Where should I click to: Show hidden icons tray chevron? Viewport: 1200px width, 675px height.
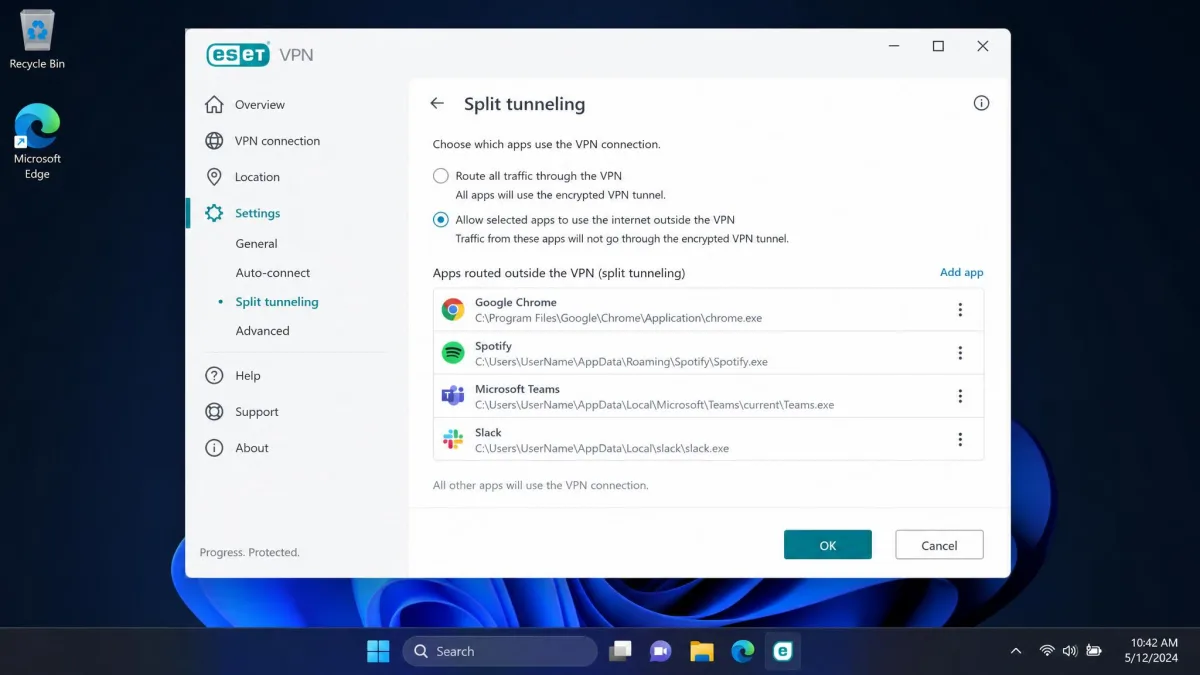tap(1016, 651)
